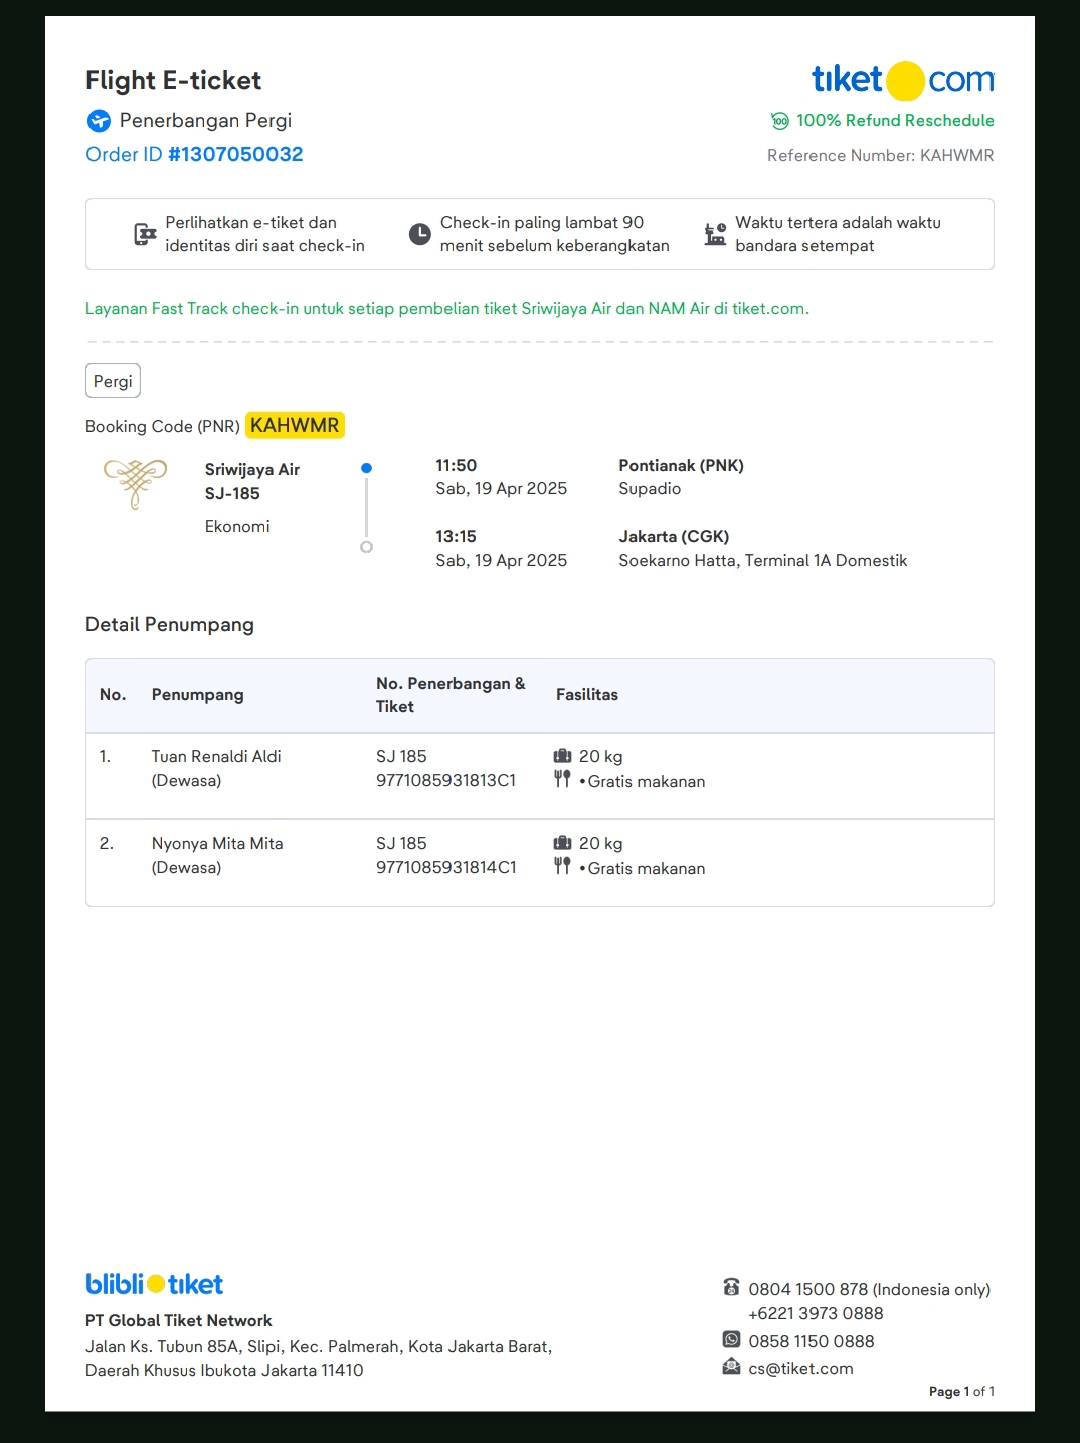Open Order ID #1307050032 link
Screen dimensions: 1080x1443
pyautogui.click(x=194, y=154)
